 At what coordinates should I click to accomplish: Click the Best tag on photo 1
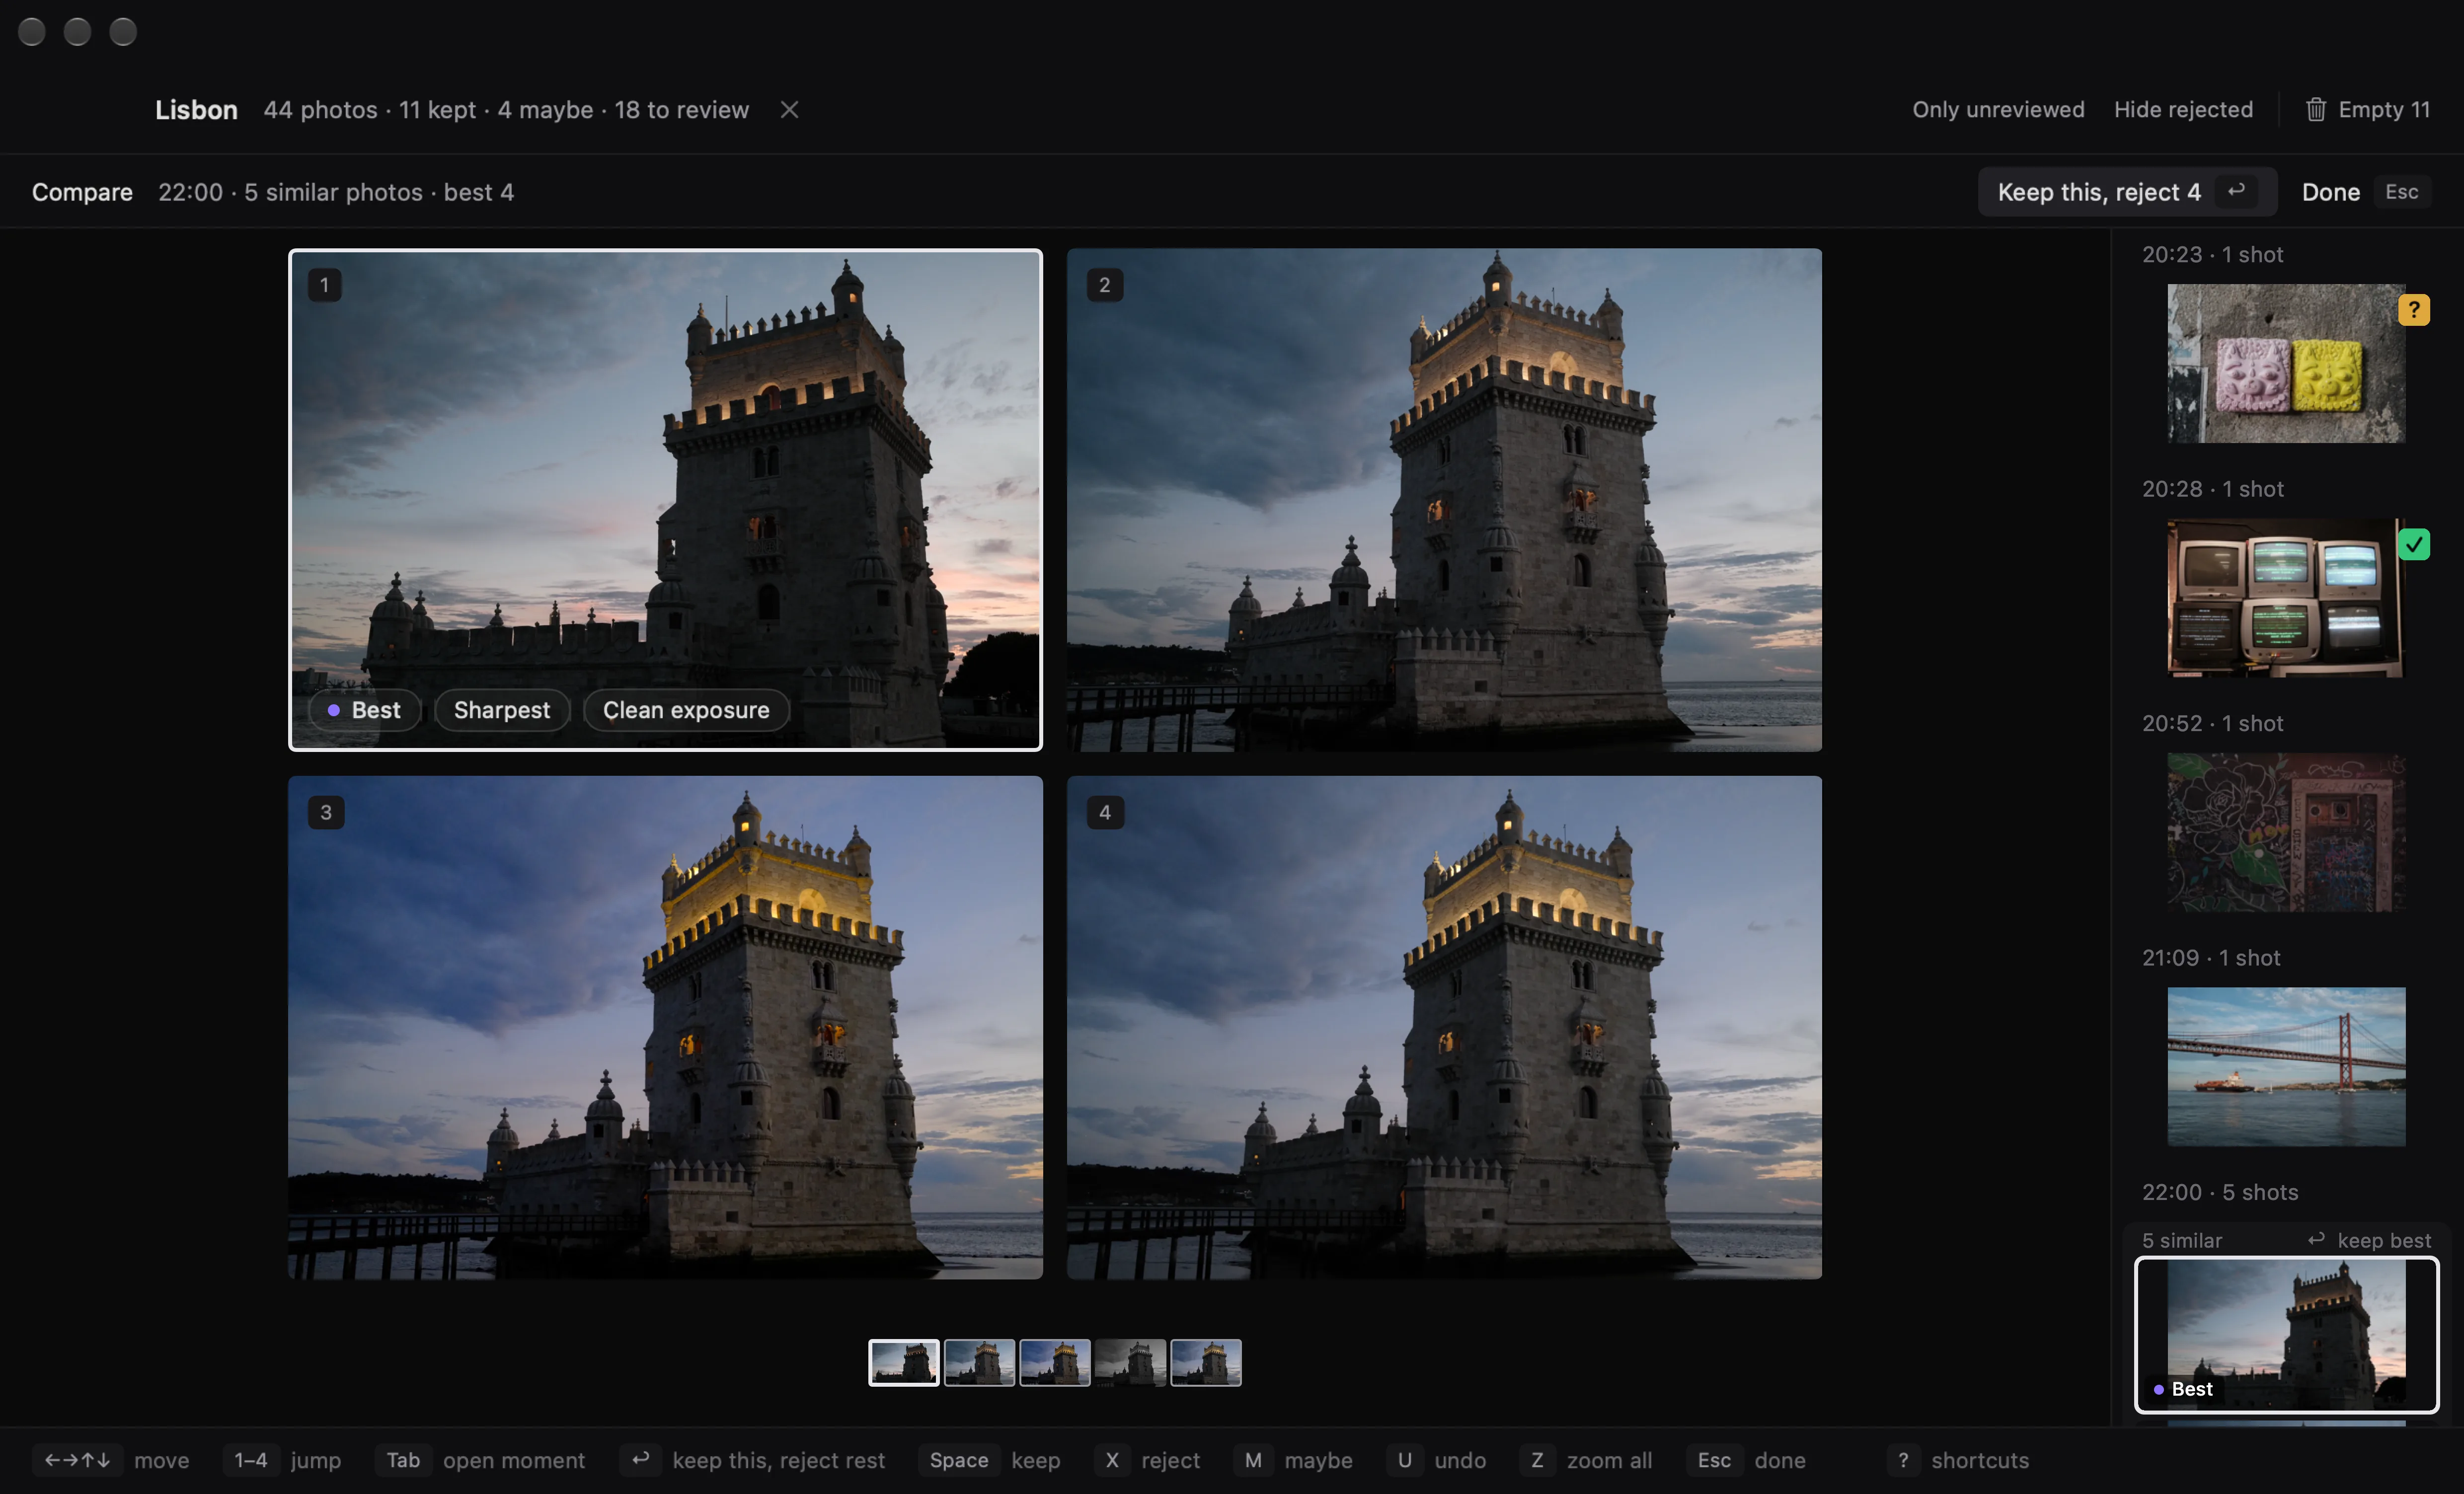pyautogui.click(x=365, y=710)
